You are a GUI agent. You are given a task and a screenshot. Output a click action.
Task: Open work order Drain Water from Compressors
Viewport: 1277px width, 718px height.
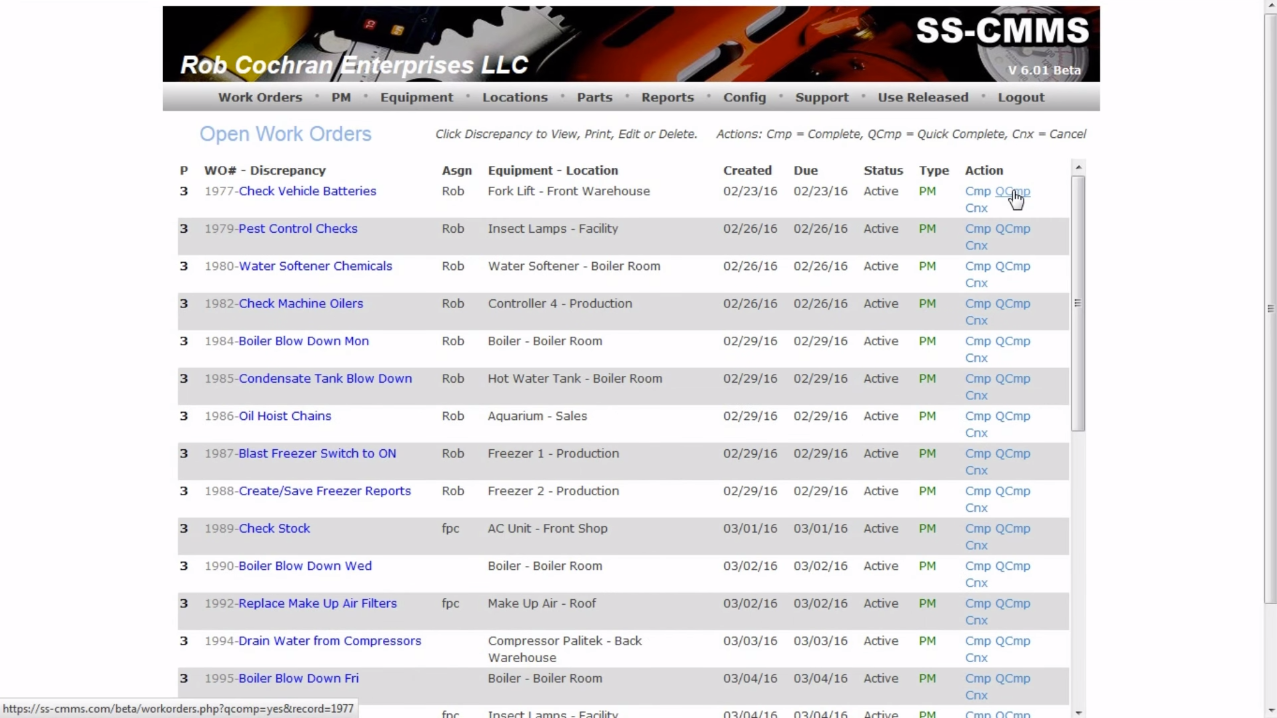(330, 641)
